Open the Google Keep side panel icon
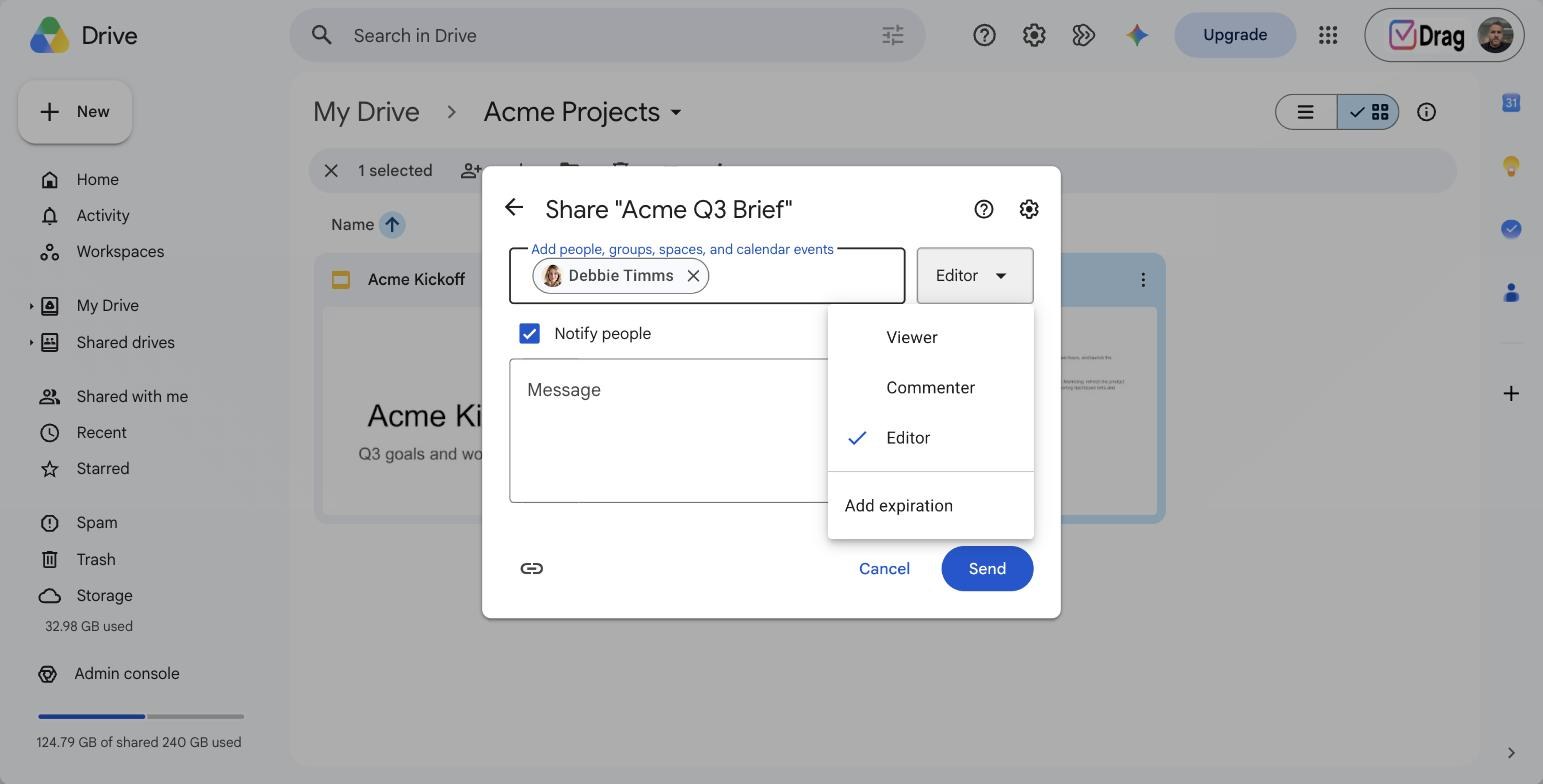Viewport: 1543px width, 784px height. tap(1511, 166)
